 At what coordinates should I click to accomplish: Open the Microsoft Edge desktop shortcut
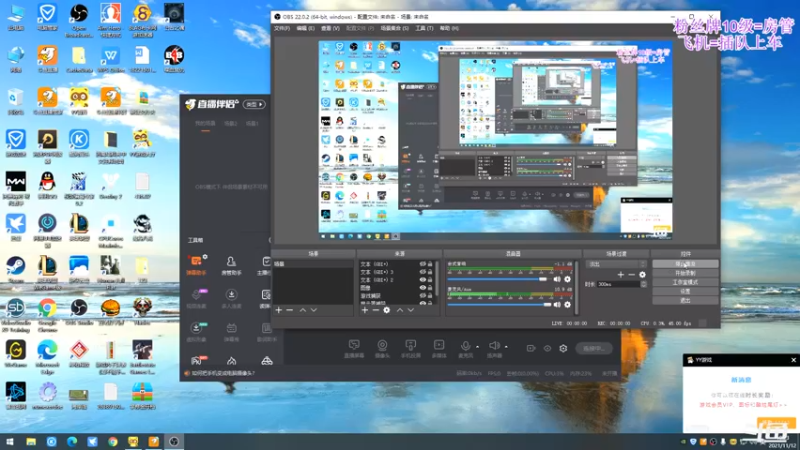coord(47,355)
